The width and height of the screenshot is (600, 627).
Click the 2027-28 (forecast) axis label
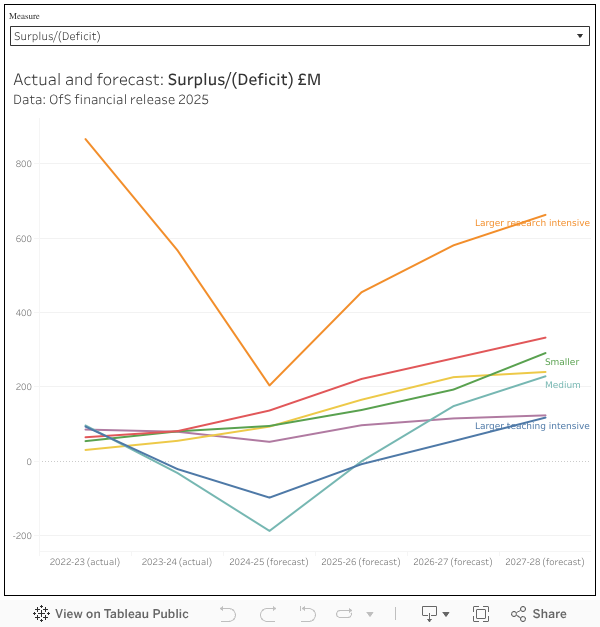545,562
